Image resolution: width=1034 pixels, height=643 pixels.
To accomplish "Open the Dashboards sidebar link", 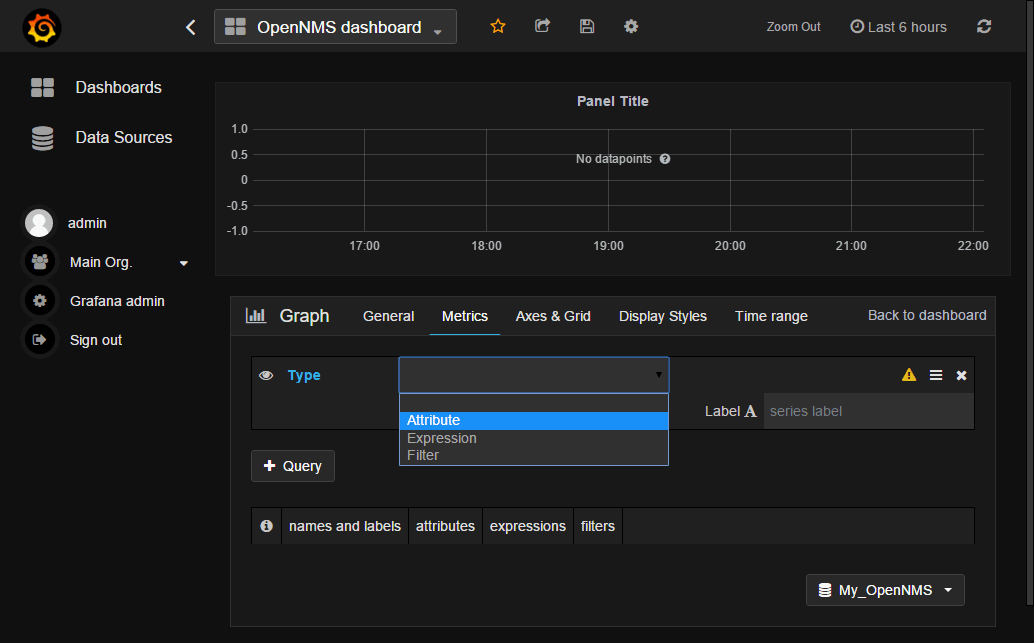I will pos(119,87).
